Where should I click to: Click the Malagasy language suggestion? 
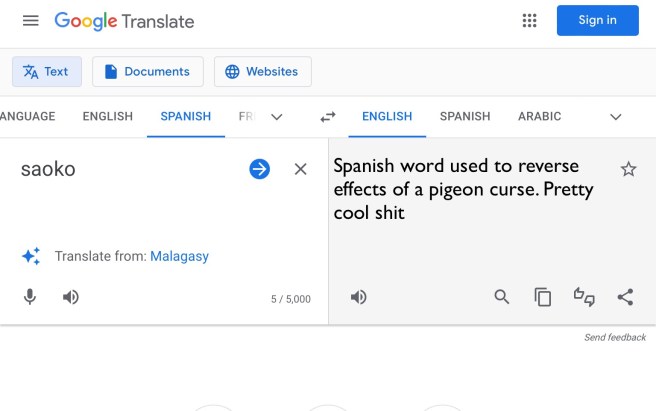pyautogui.click(x=179, y=256)
